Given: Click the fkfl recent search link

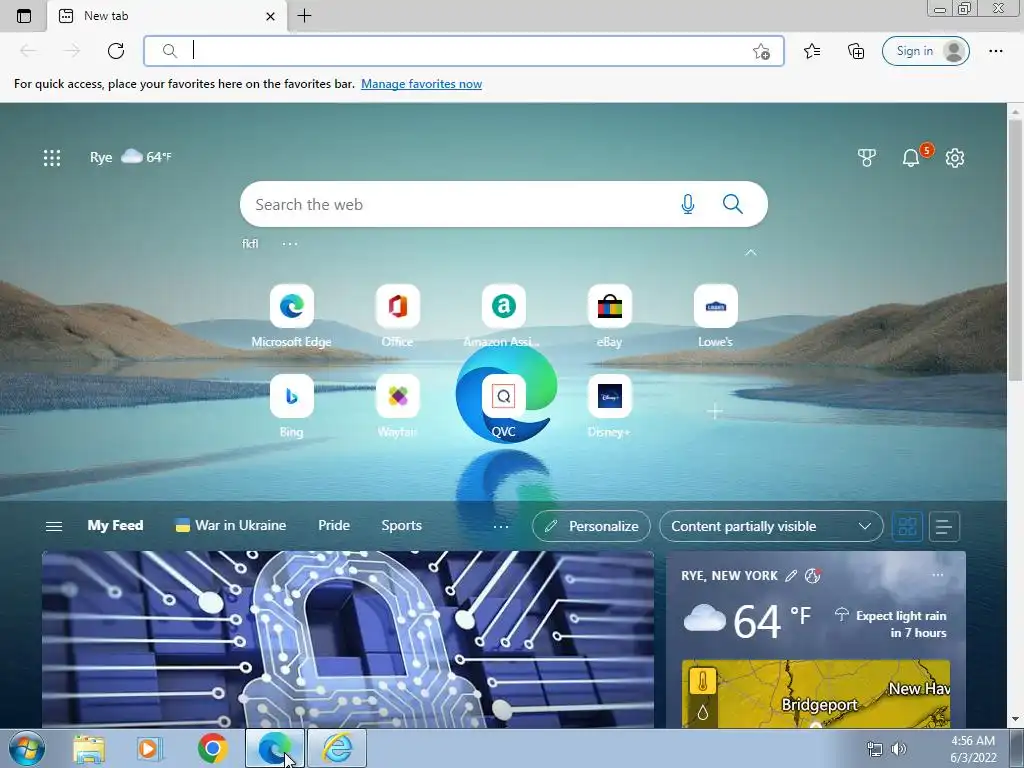Looking at the screenshot, I should (x=250, y=244).
